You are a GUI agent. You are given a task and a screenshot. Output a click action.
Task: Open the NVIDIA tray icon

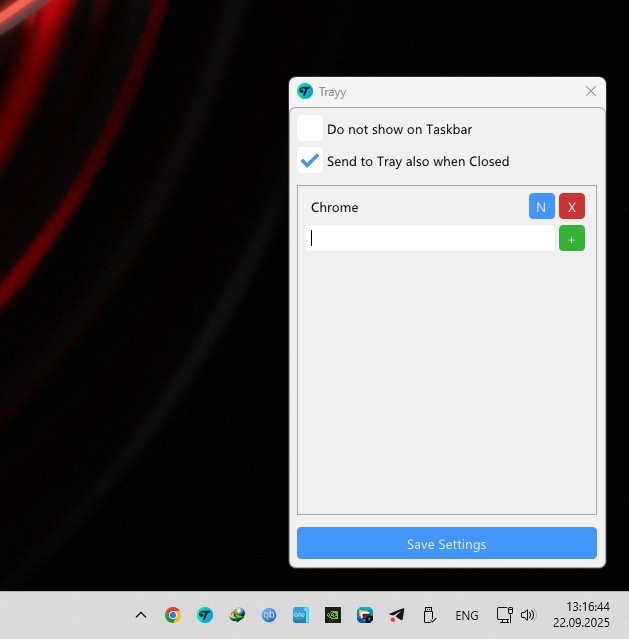pyautogui.click(x=333, y=615)
